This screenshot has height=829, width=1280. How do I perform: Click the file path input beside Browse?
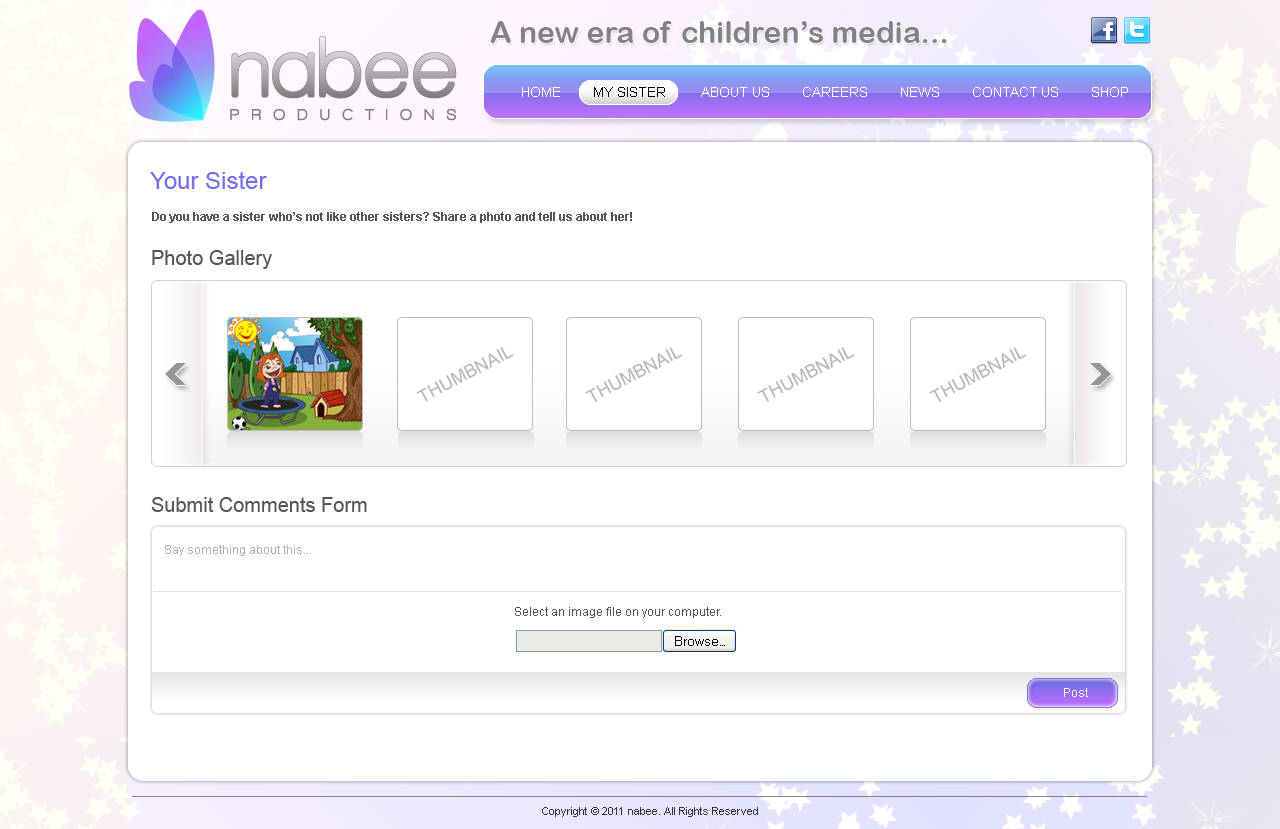point(588,640)
